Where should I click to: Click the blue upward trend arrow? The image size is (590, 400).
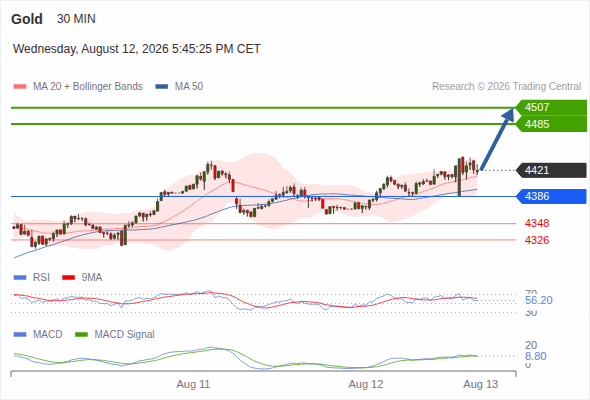click(497, 140)
